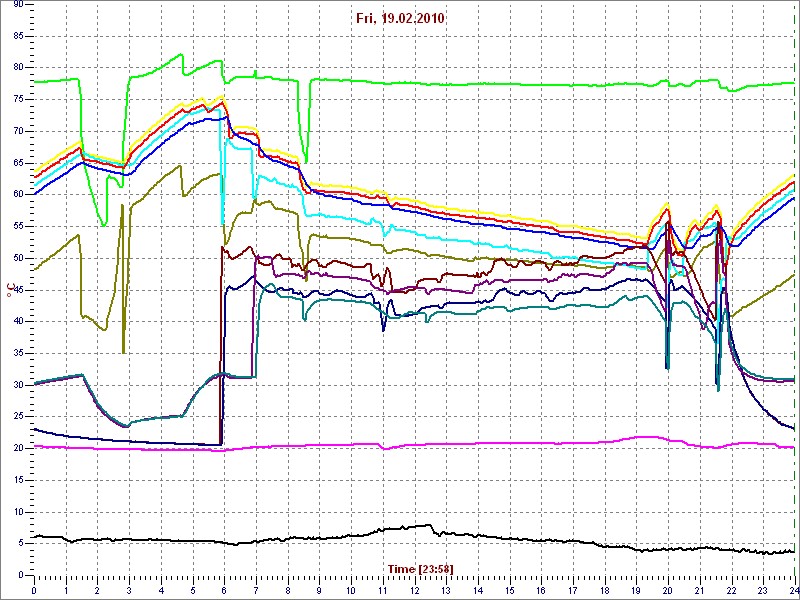This screenshot has width=800, height=600.
Task: Select hour 6 on the time axis
Action: tap(224, 590)
